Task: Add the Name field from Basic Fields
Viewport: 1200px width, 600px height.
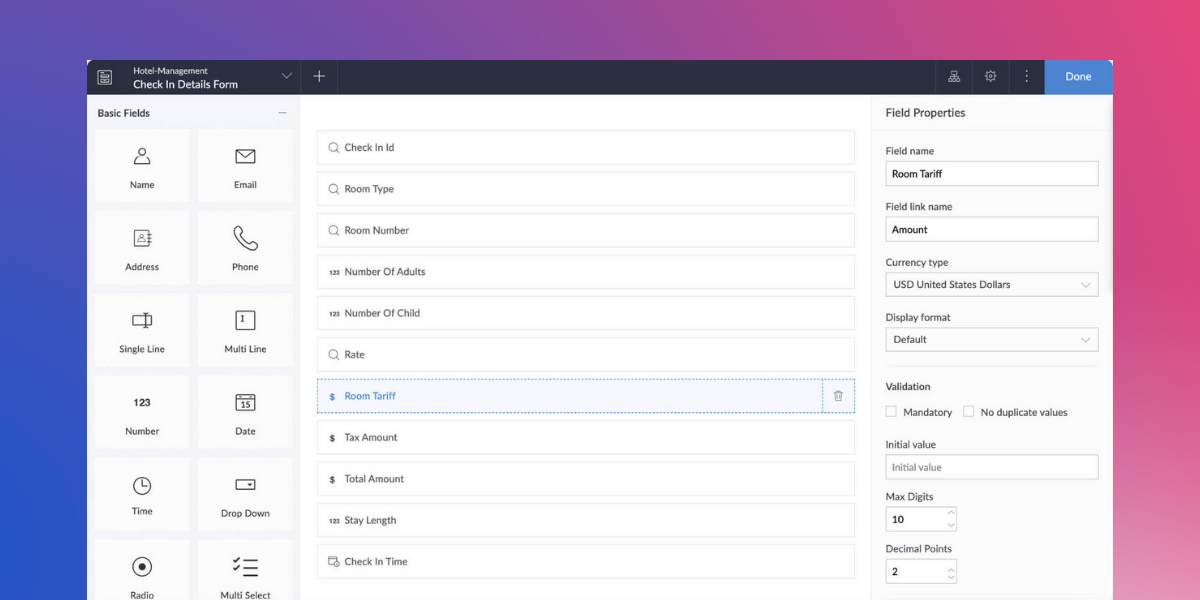Action: (142, 166)
